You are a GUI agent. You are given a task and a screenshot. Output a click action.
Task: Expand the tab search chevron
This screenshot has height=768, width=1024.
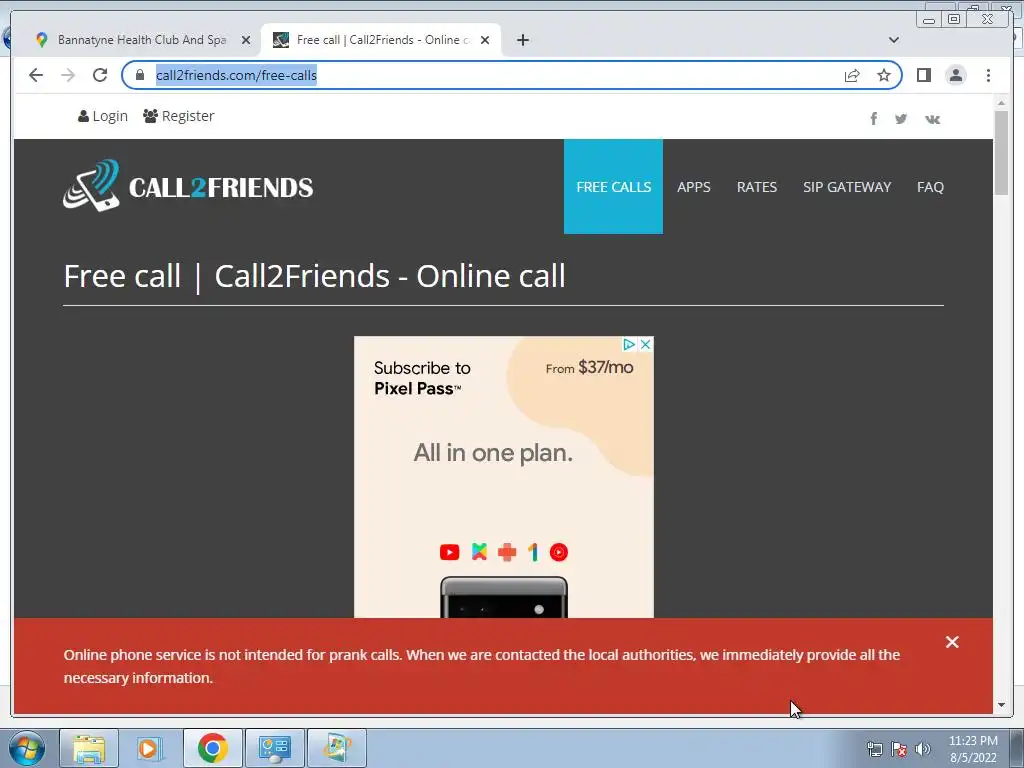coord(893,40)
